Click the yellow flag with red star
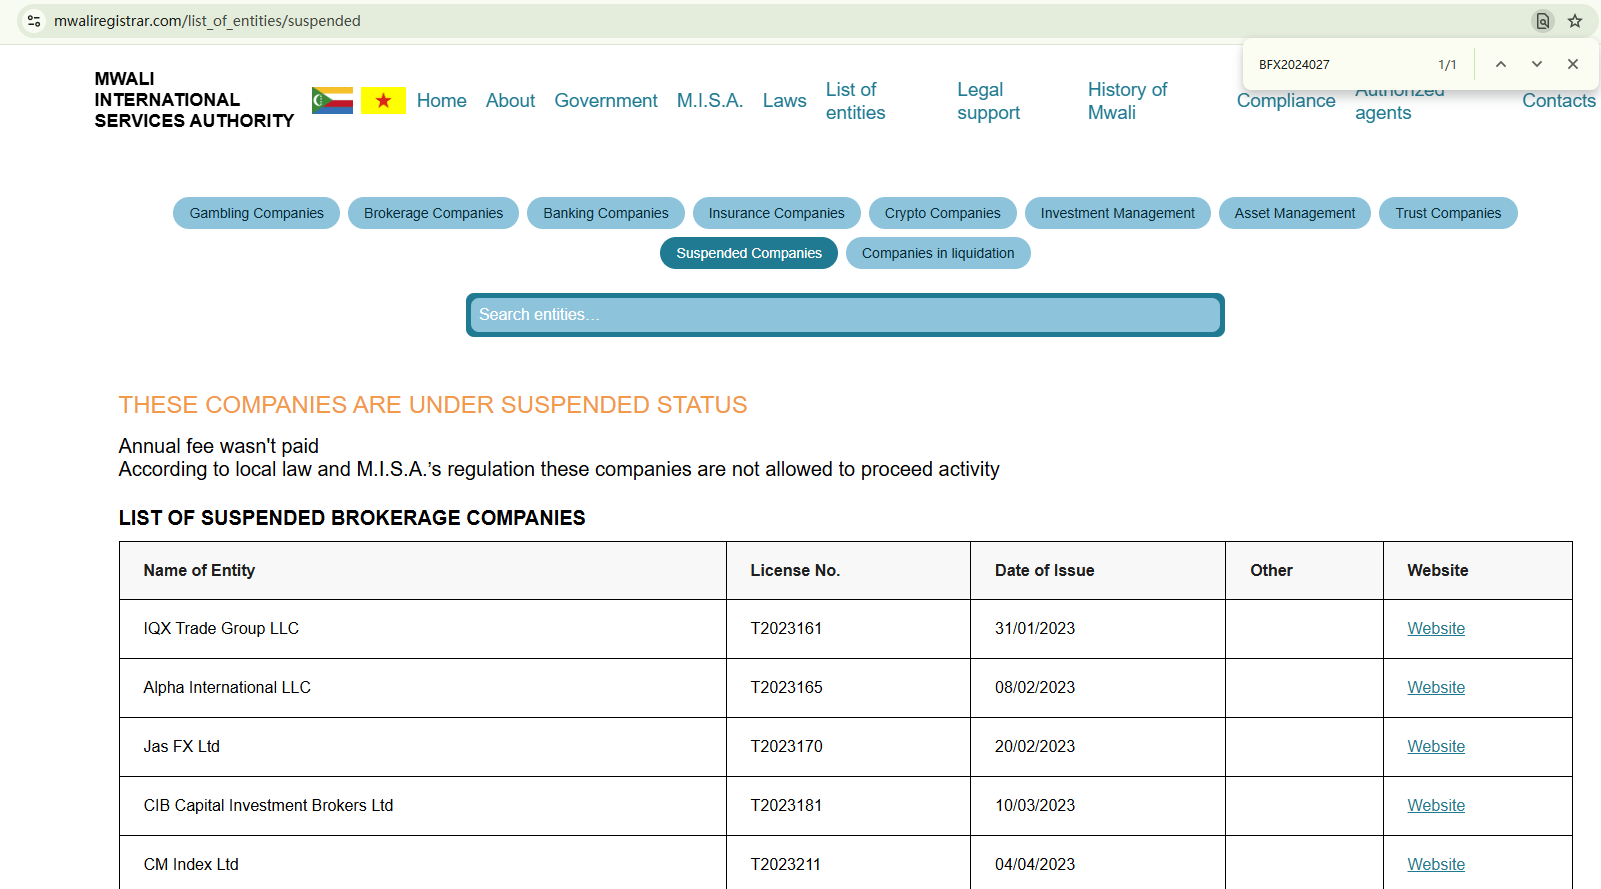1601x889 pixels. pos(383,100)
